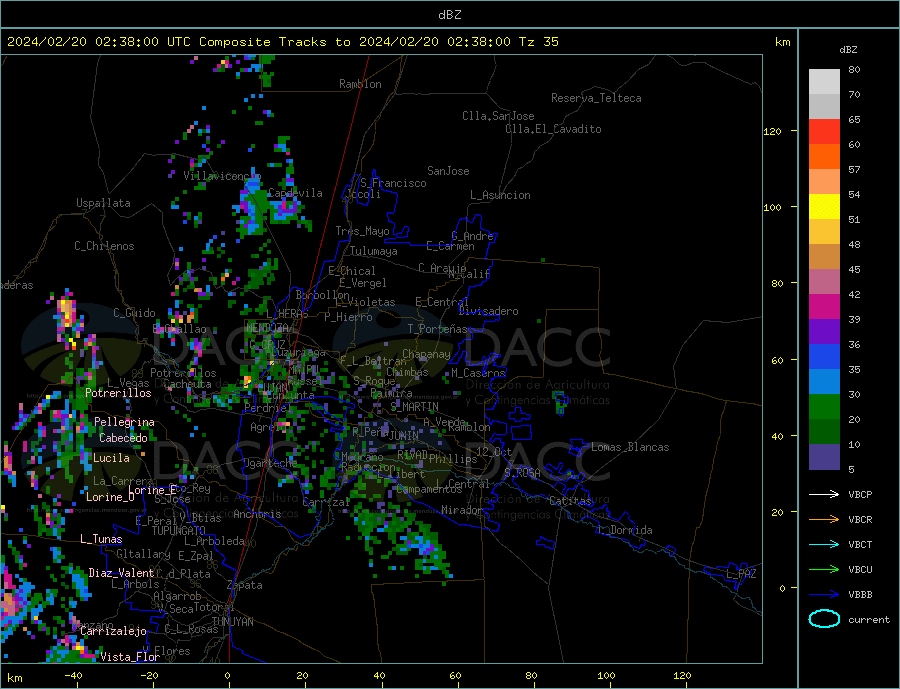Click the '80' tick on the vertical km axis
This screenshot has height=689, width=900.
coord(777,283)
